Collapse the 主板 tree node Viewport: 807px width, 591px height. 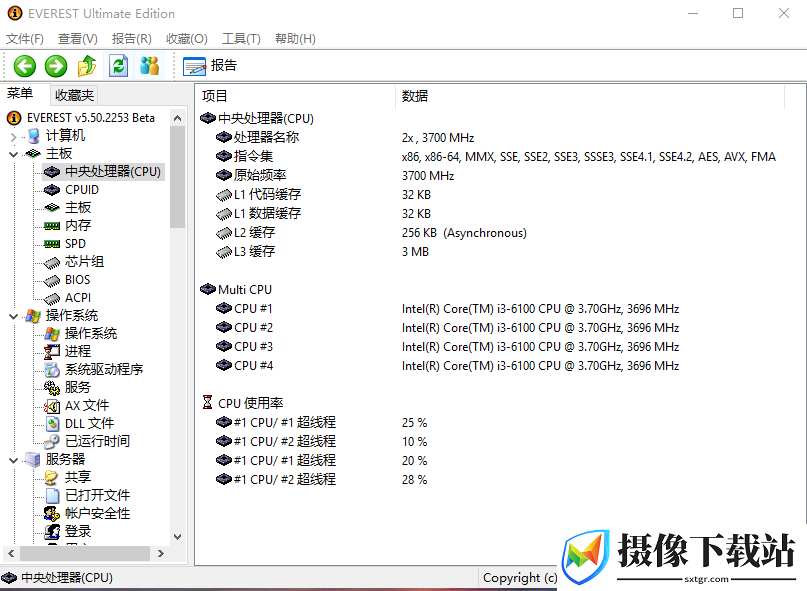click(x=14, y=154)
